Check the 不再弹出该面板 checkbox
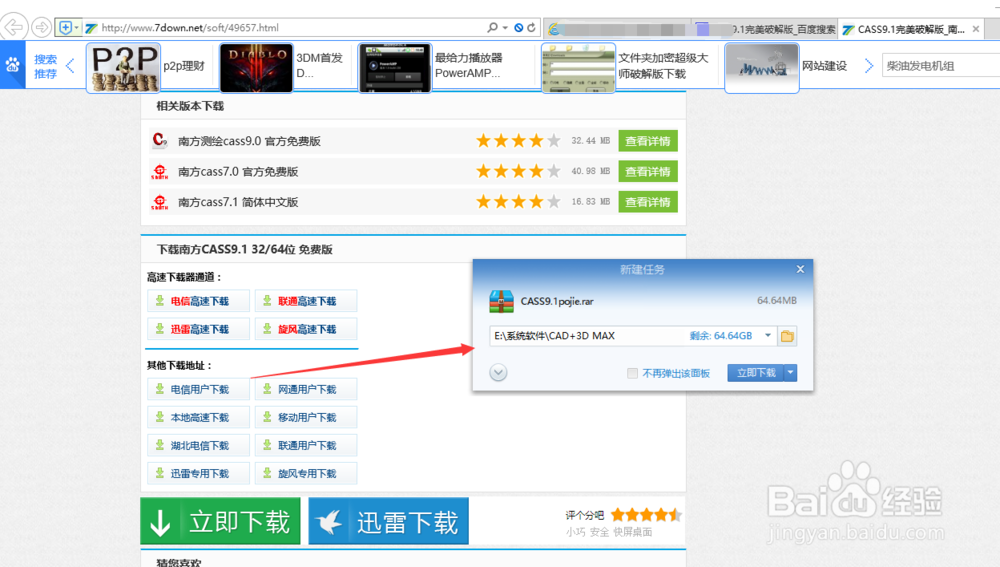This screenshot has width=1000, height=567. point(632,373)
